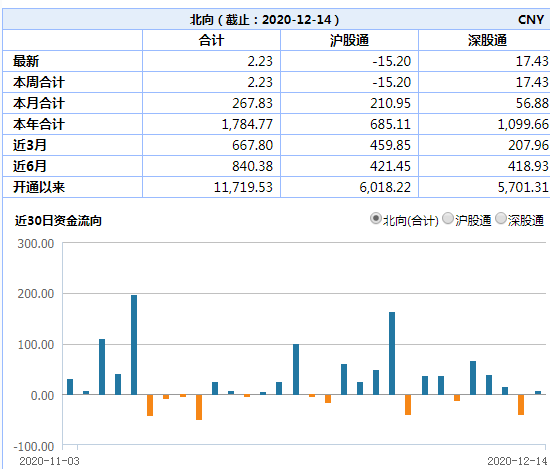Click the 本周合计 row label
Image resolution: width=550 pixels, height=469 pixels.
[39, 82]
